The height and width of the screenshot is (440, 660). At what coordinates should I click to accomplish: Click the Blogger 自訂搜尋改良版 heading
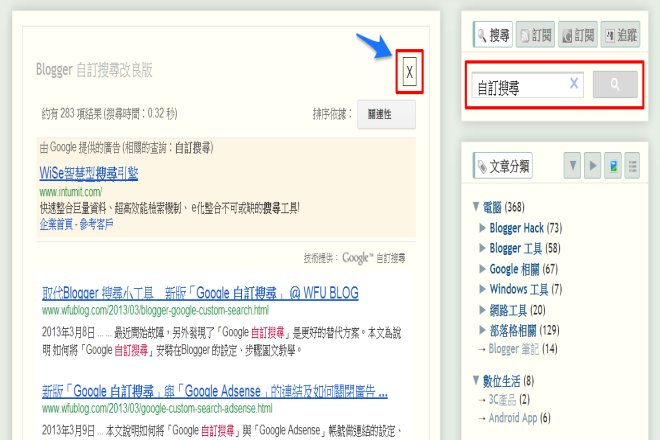[x=94, y=70]
